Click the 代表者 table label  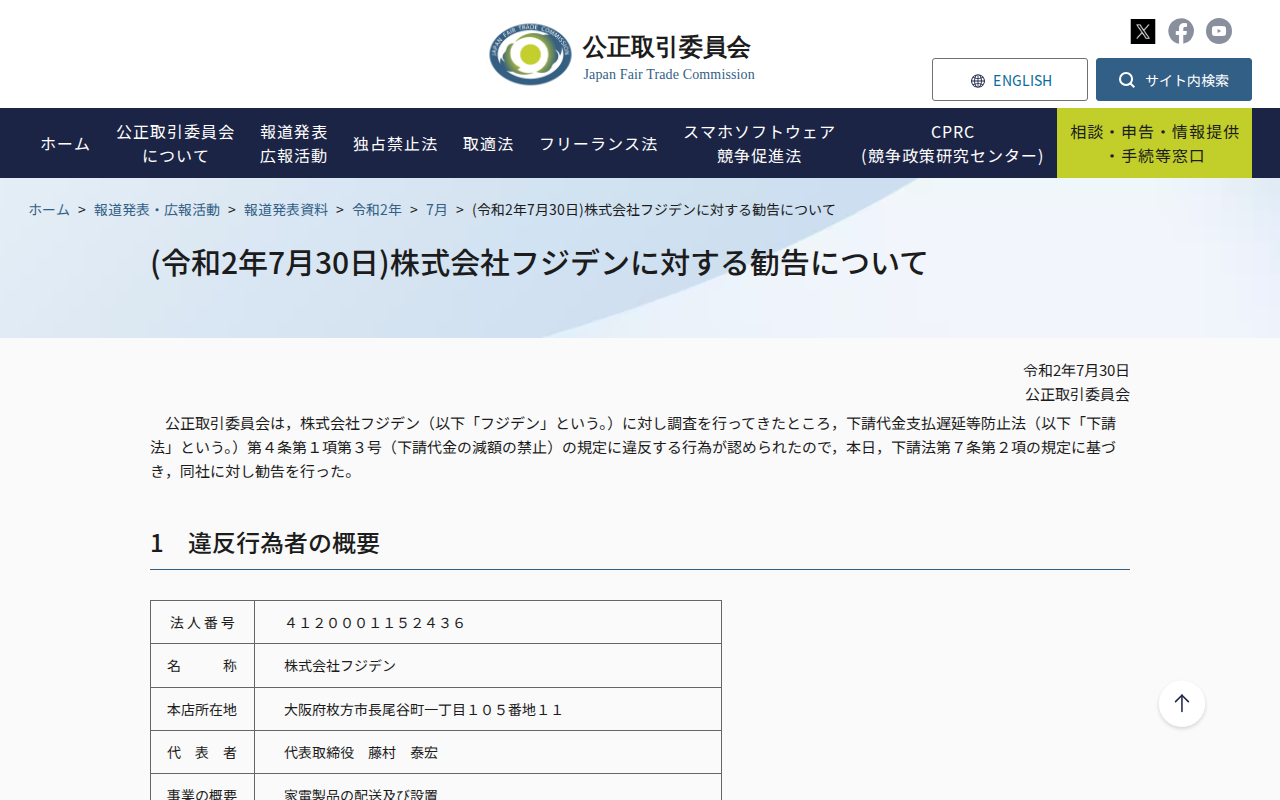click(202, 753)
